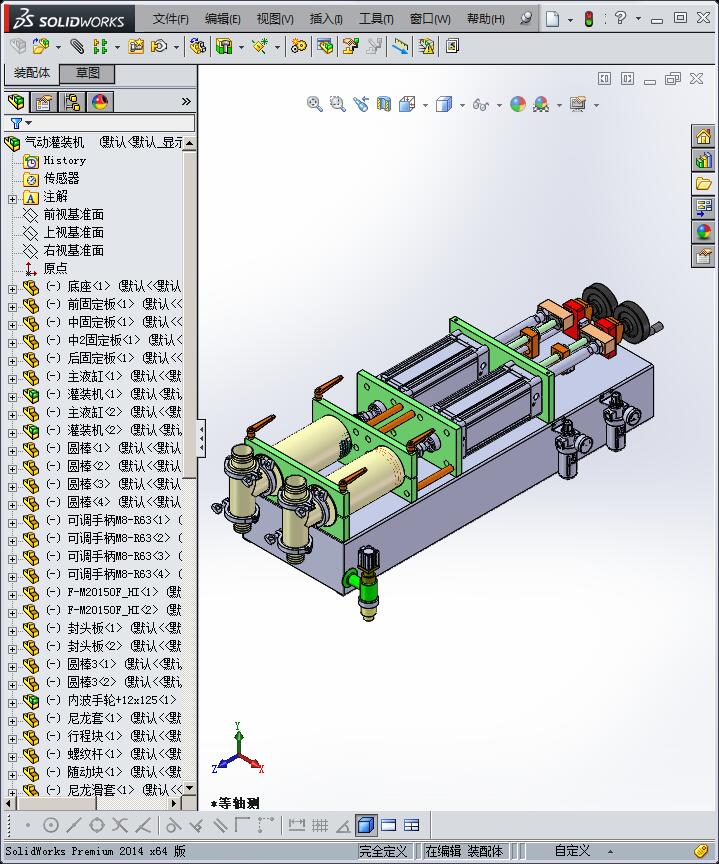Screen dimensions: 719x864
Task: Open the 视图(V) menu
Action: (275, 19)
